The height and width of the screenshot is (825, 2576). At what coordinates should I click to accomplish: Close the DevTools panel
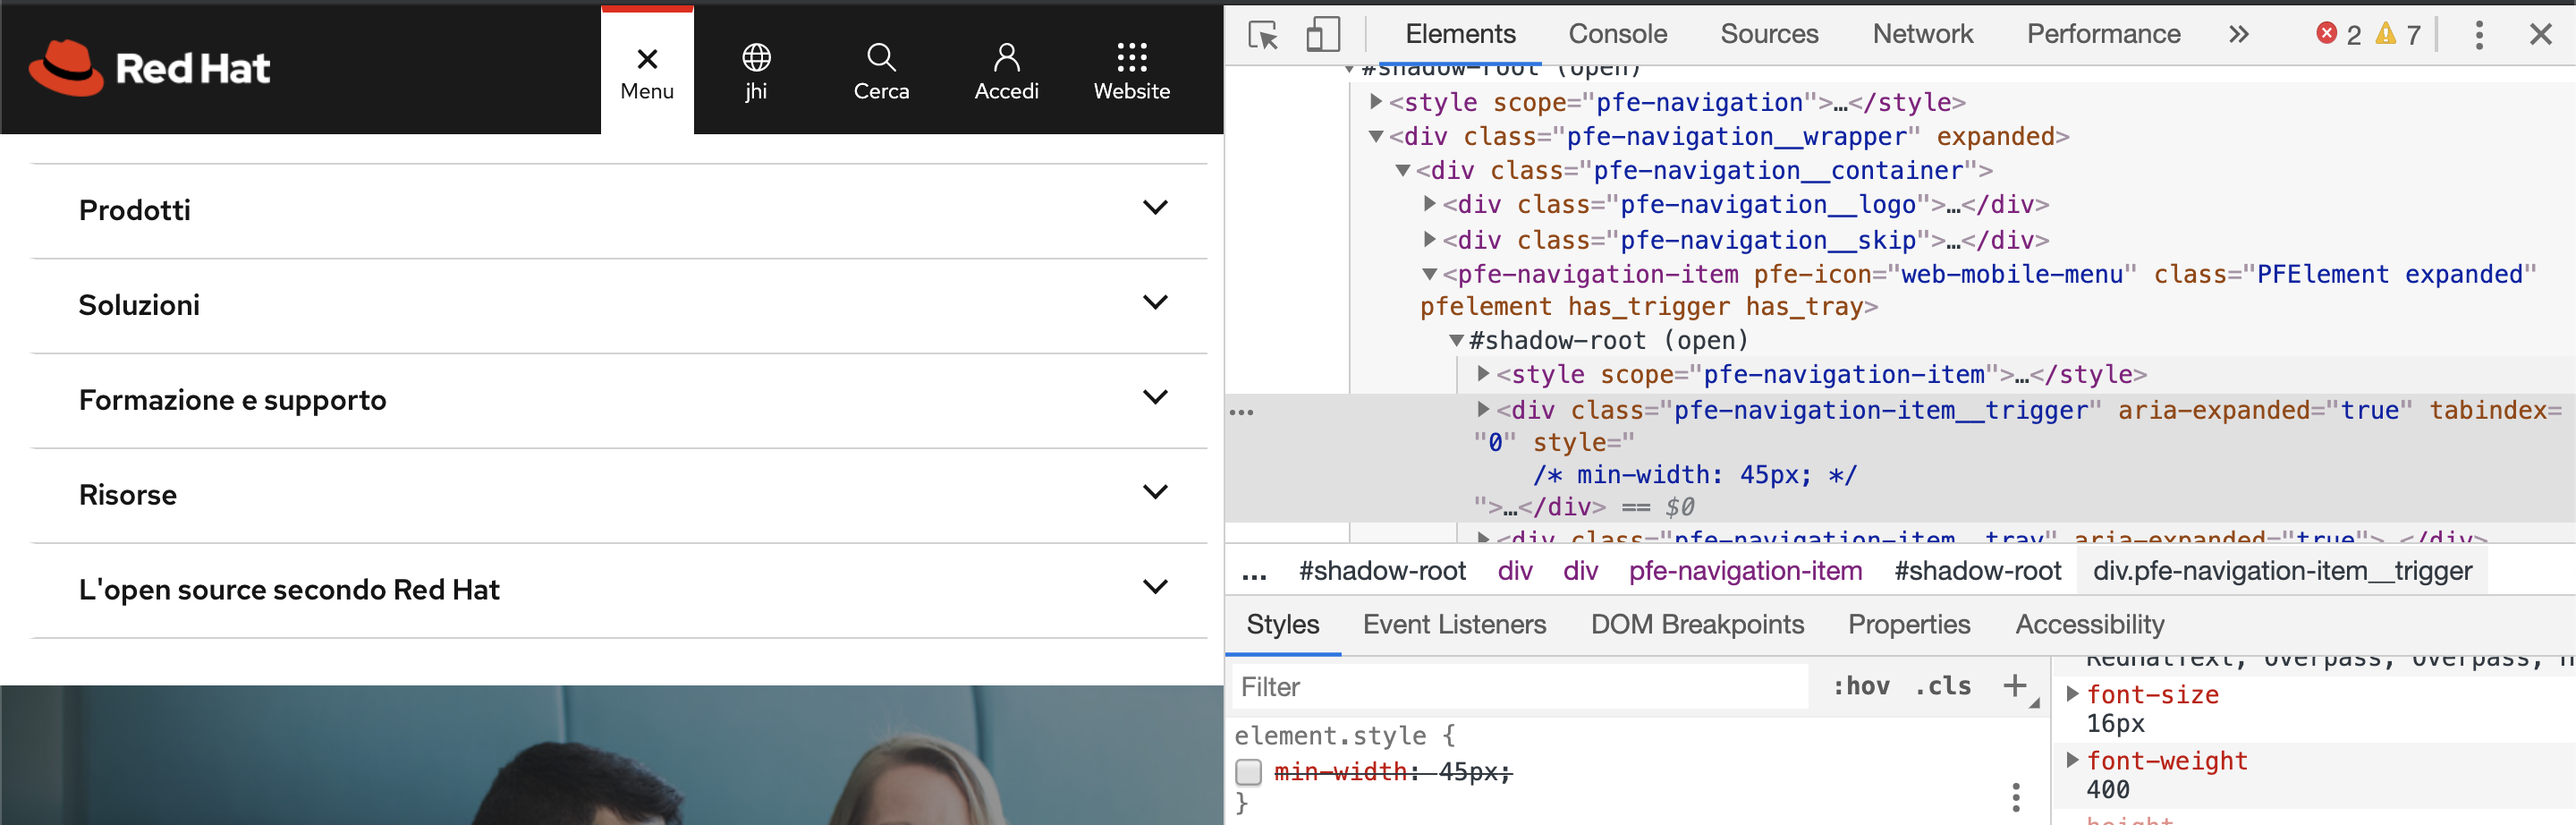2541,35
